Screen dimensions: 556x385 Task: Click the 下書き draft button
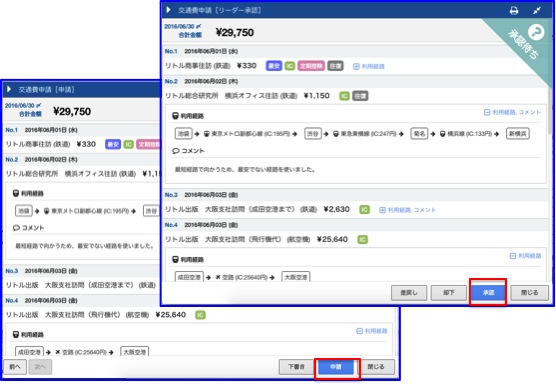(296, 367)
